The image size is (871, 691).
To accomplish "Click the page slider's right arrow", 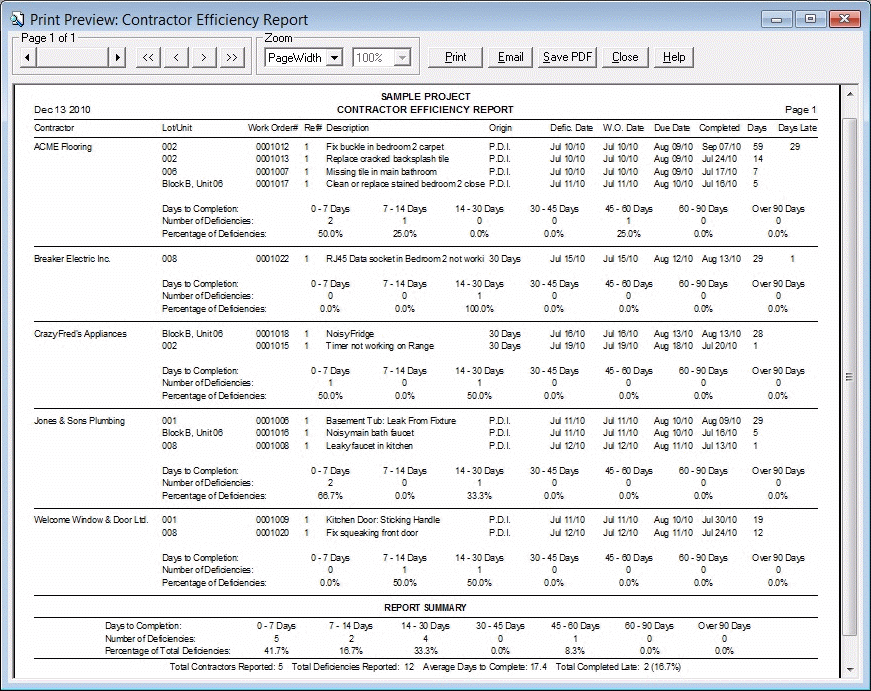I will coord(117,57).
